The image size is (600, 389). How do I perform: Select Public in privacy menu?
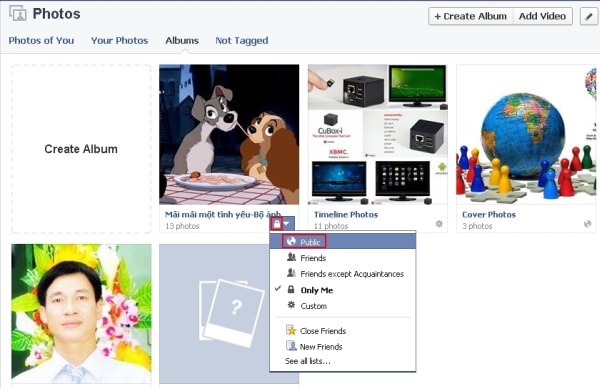point(343,242)
